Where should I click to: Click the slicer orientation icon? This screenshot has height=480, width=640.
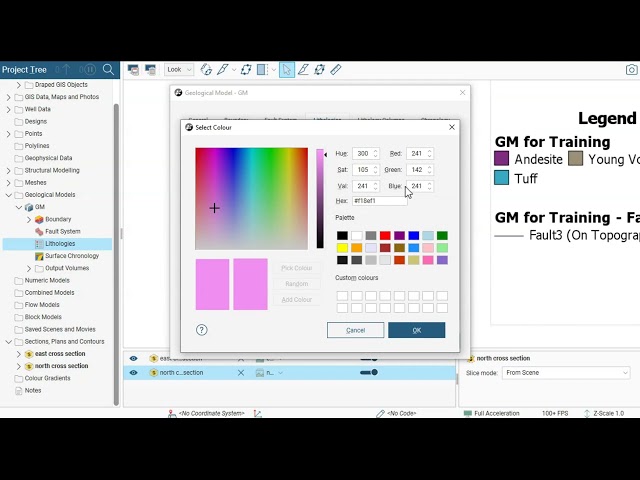(x=246, y=70)
